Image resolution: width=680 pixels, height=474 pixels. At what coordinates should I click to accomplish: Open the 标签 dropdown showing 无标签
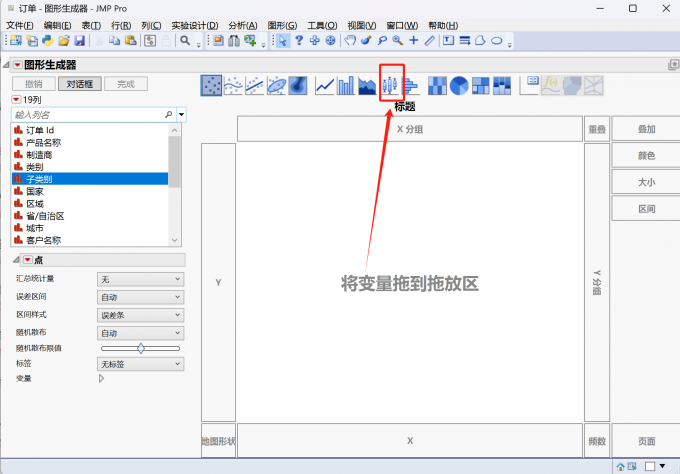click(x=141, y=364)
